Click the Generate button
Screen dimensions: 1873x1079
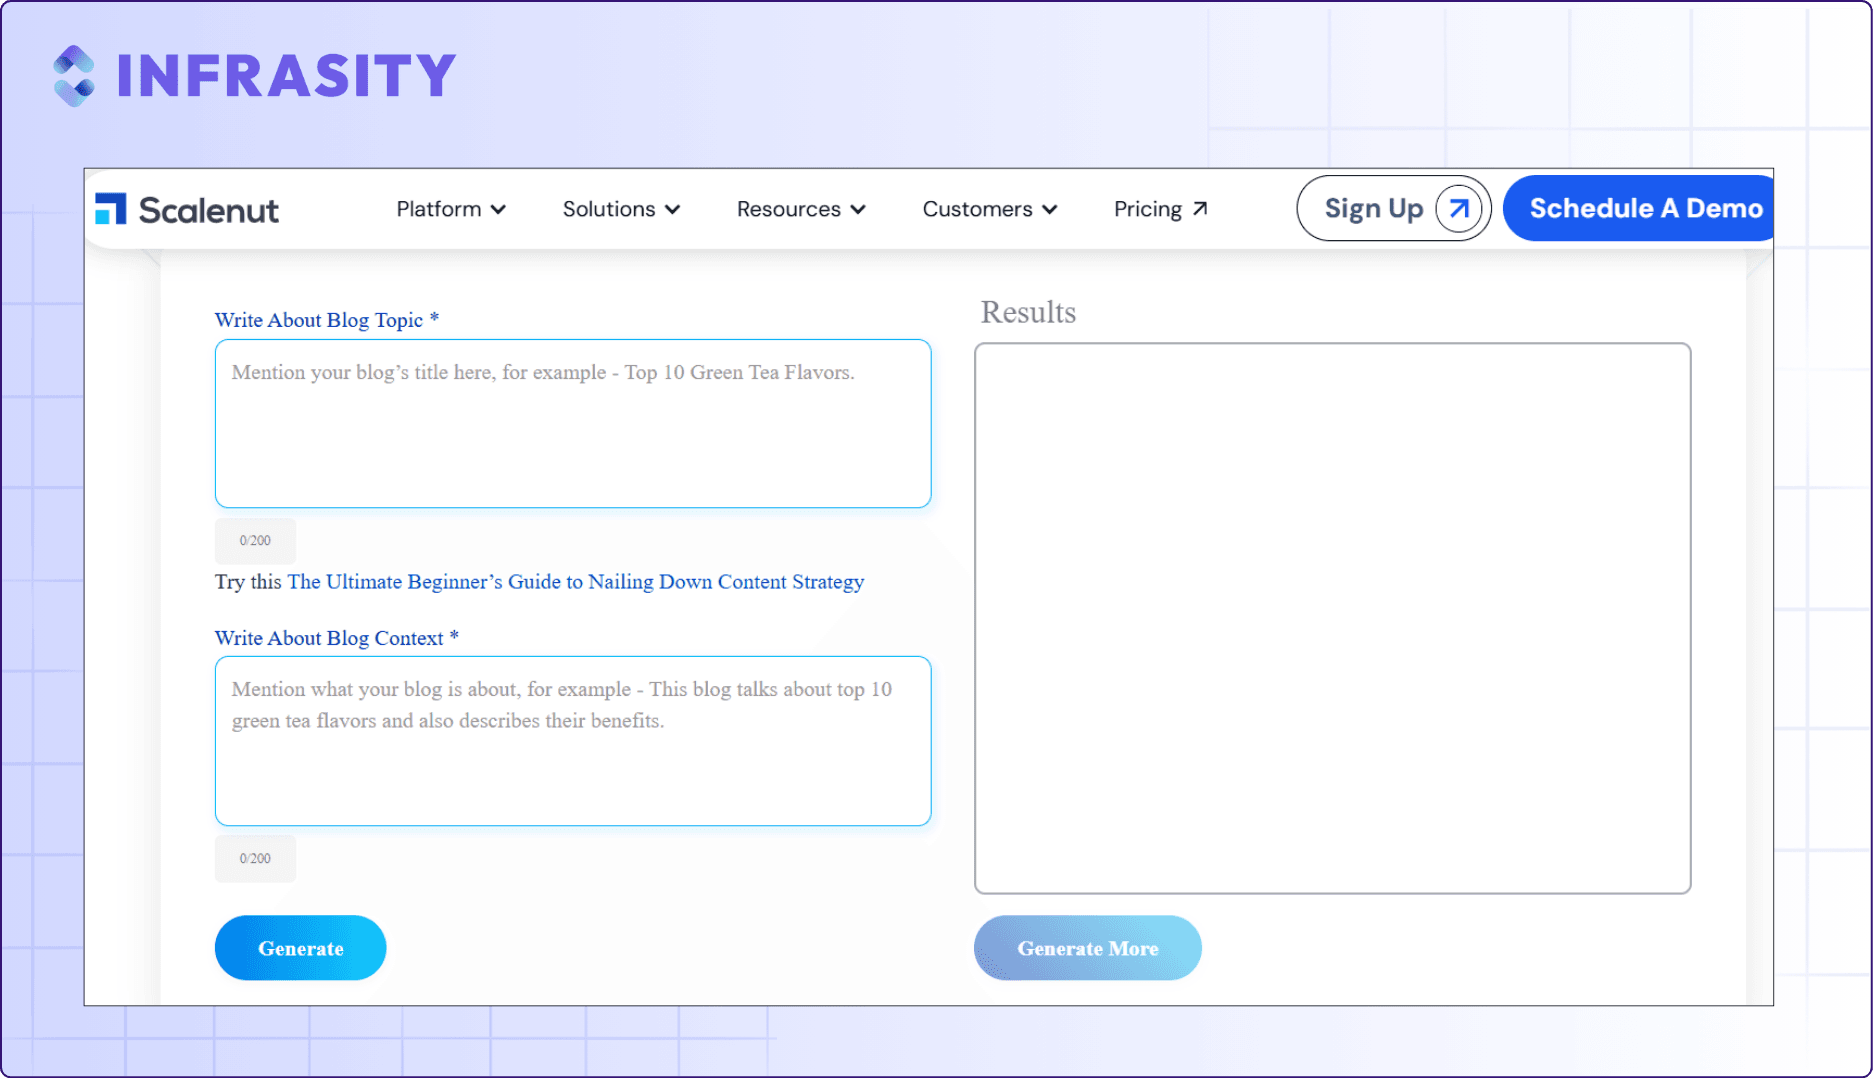pos(300,948)
